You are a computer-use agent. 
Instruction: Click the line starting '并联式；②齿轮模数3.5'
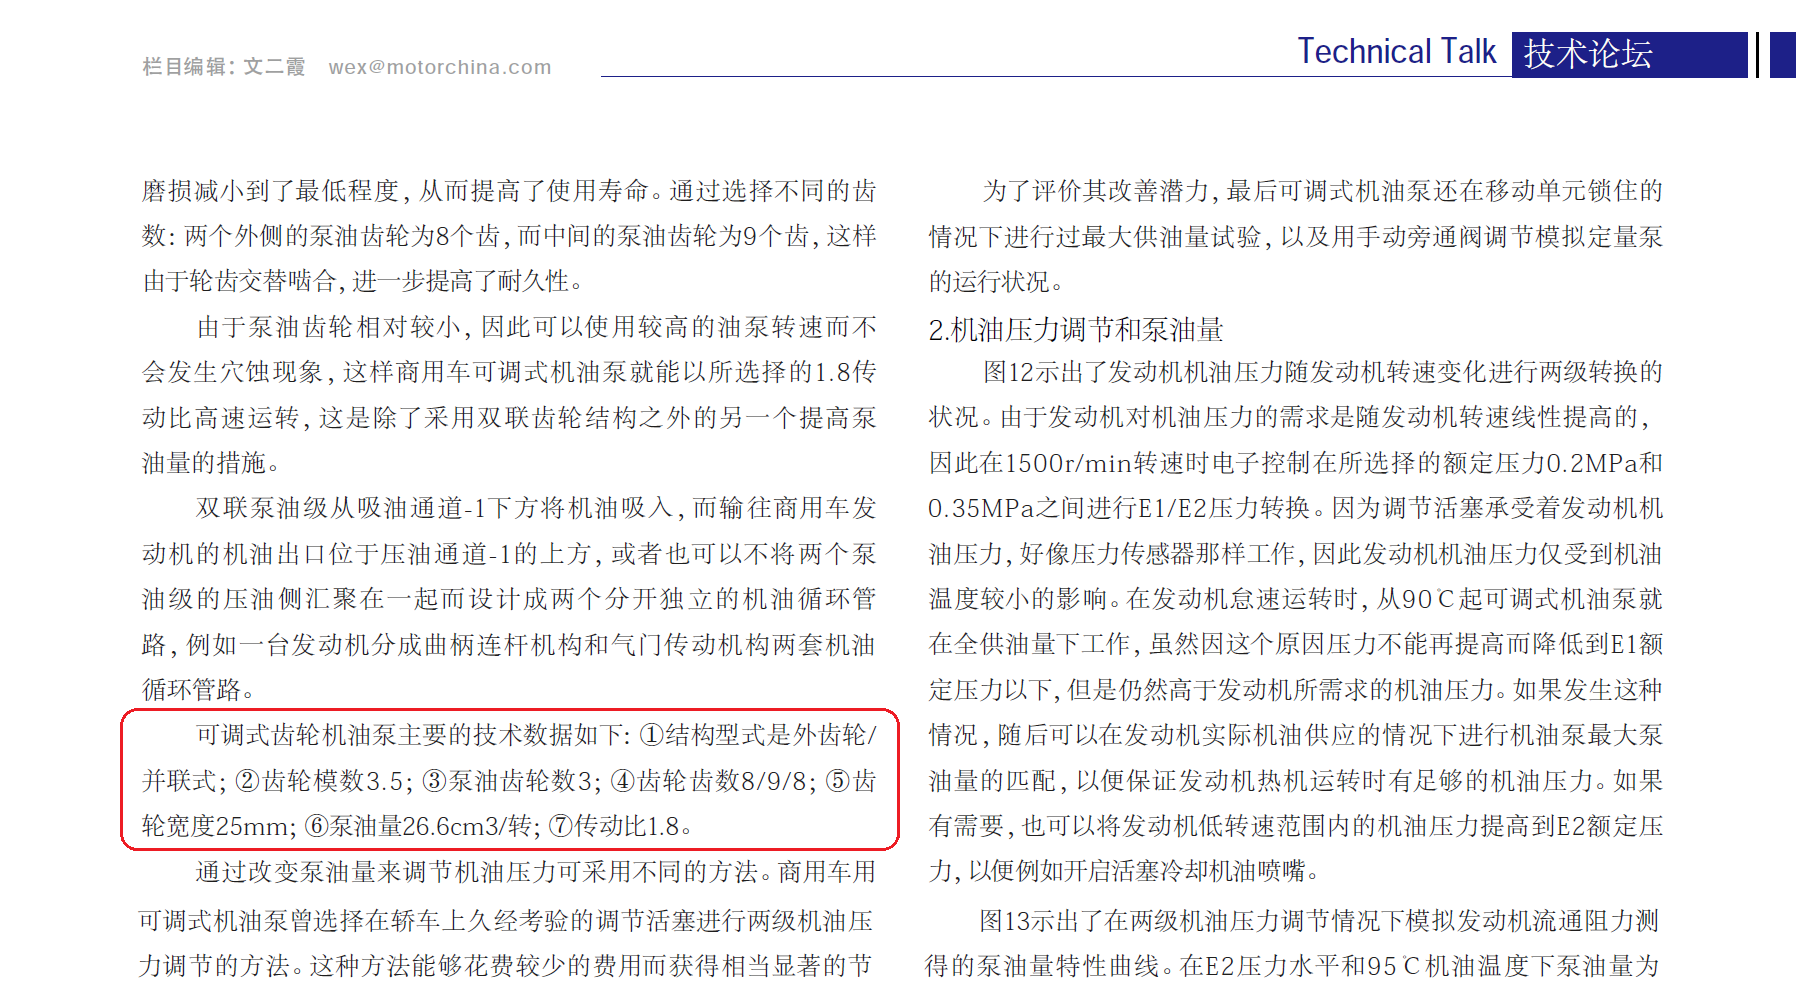coord(509,780)
